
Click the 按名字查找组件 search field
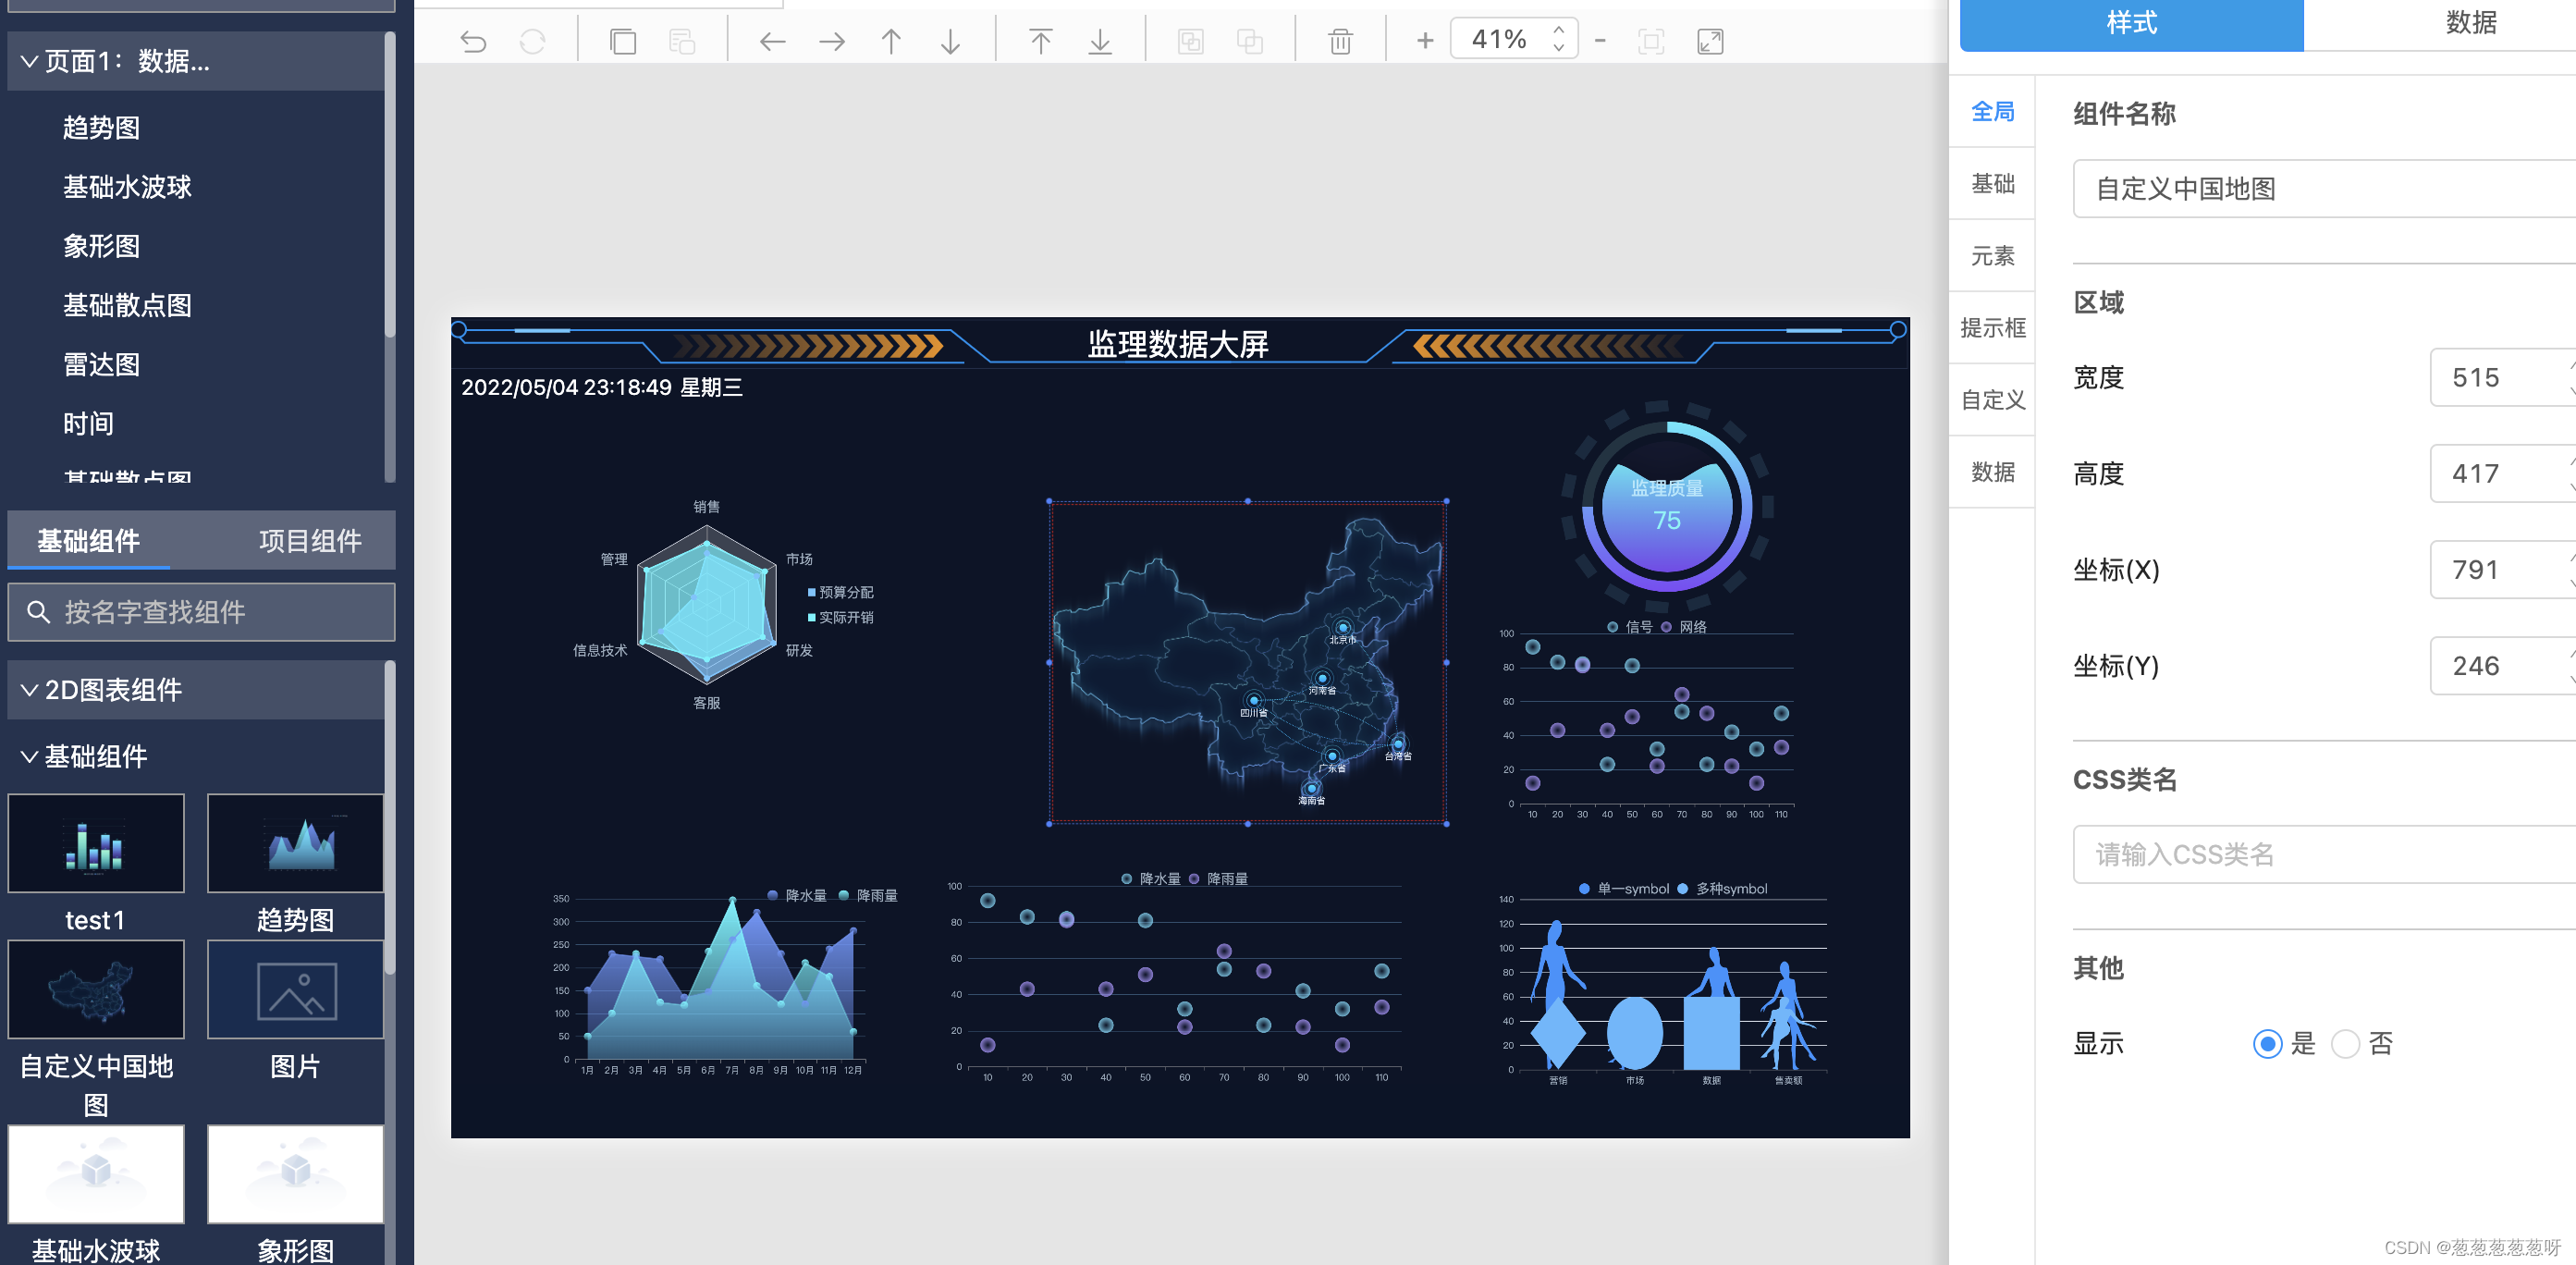coord(201,612)
